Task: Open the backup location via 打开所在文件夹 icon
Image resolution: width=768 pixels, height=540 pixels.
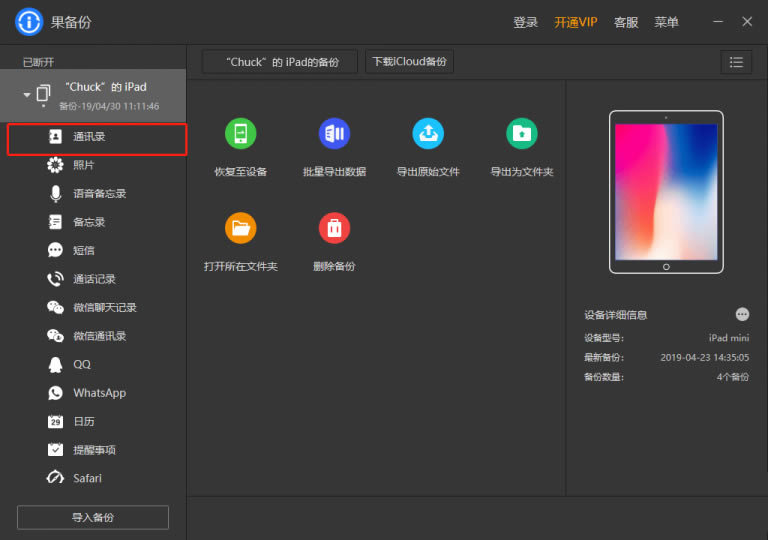Action: point(240,228)
